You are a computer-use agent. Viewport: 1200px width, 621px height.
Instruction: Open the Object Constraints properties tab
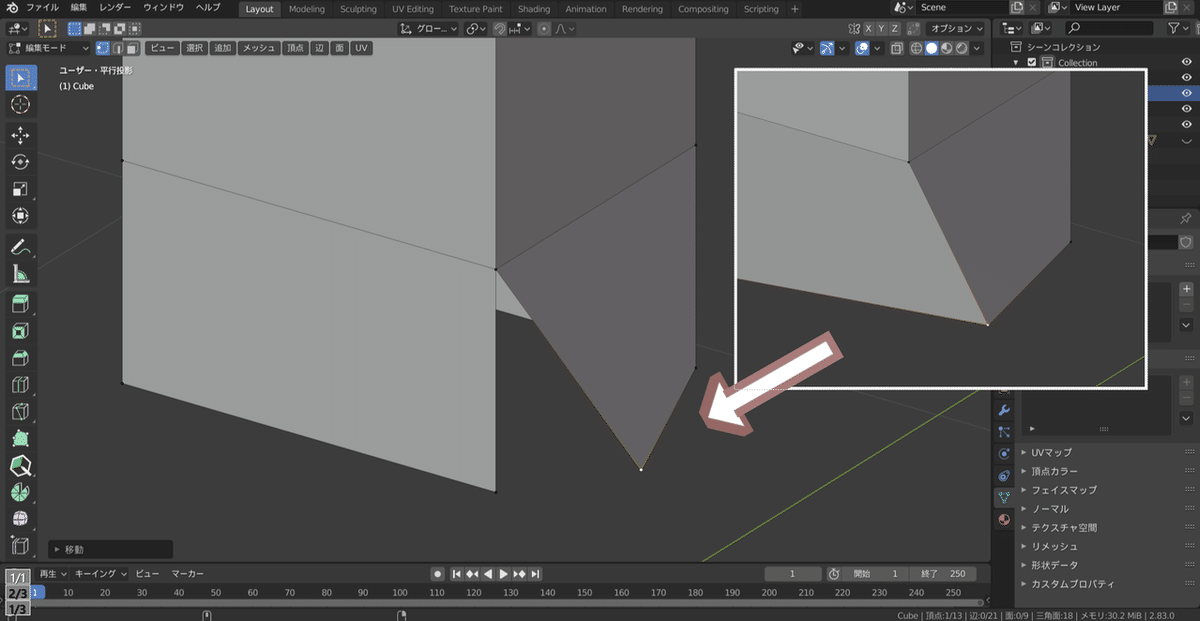click(1004, 476)
